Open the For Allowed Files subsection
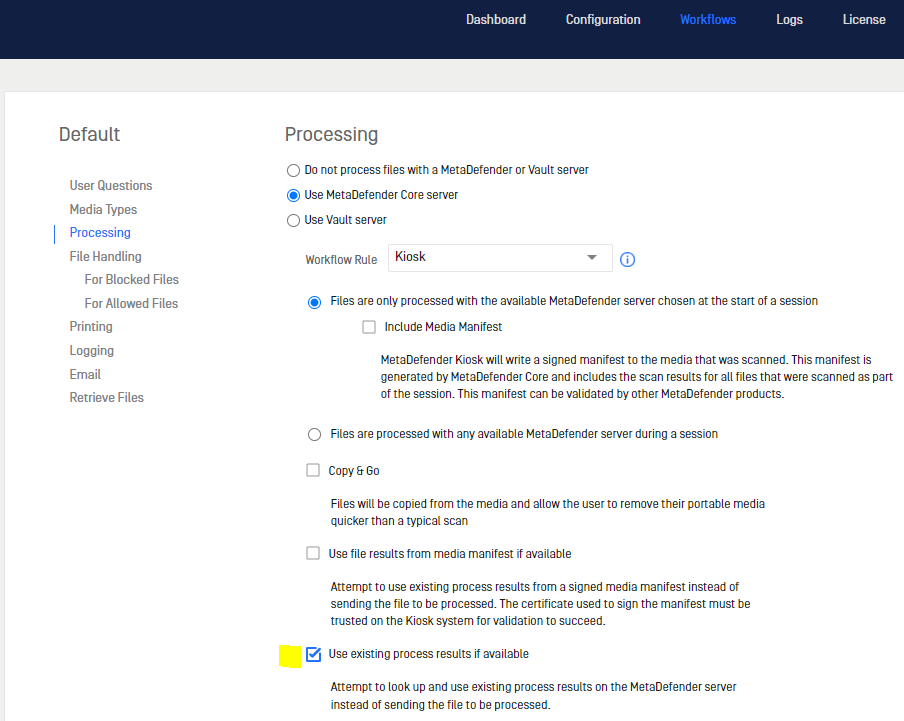Screen dimensions: 904x721 (x=131, y=303)
